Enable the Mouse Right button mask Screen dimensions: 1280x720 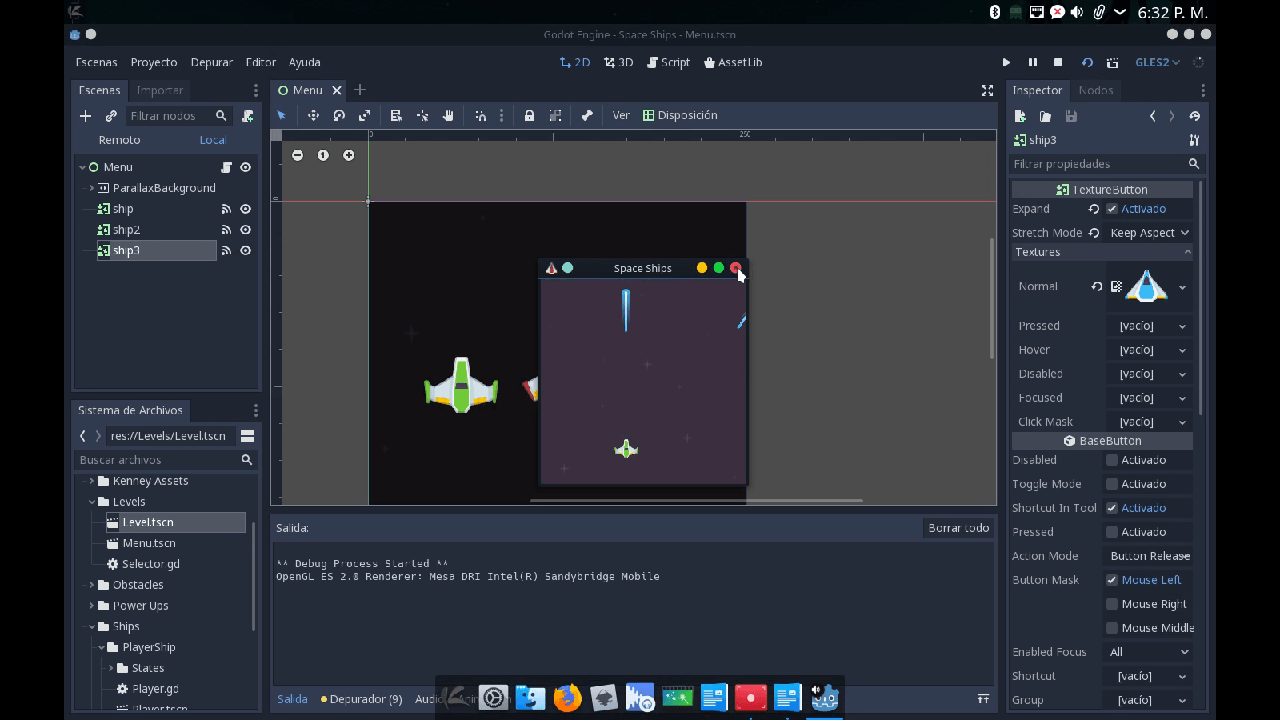tap(1112, 604)
